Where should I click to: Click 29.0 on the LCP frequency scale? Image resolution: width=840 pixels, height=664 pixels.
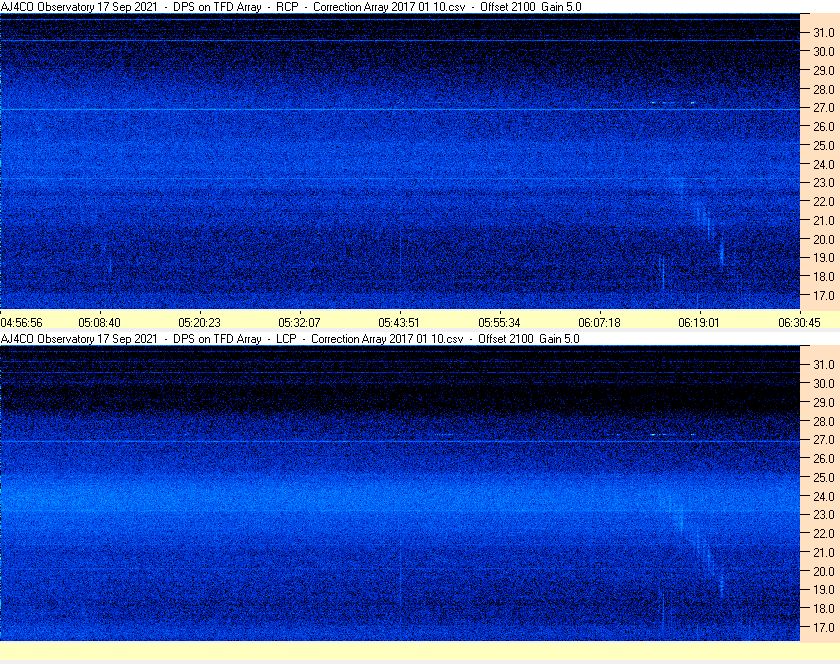(824, 402)
